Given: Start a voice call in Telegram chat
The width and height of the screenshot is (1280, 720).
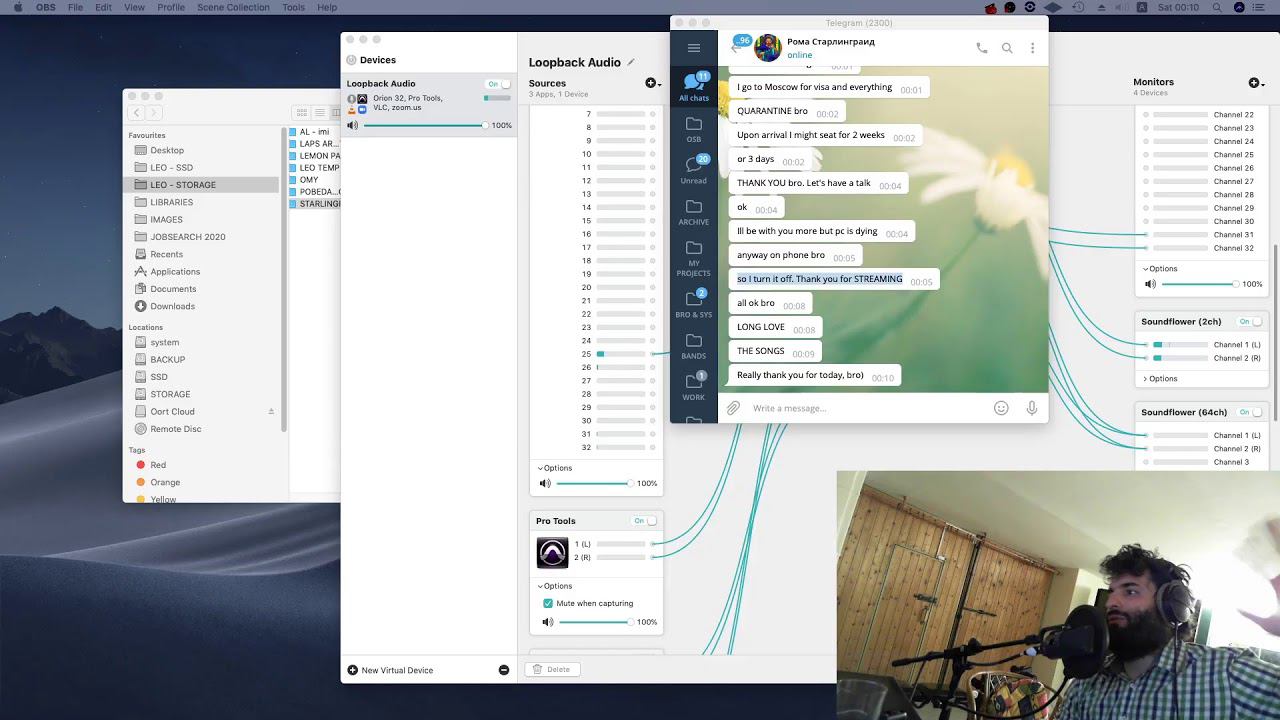Looking at the screenshot, I should 982,48.
